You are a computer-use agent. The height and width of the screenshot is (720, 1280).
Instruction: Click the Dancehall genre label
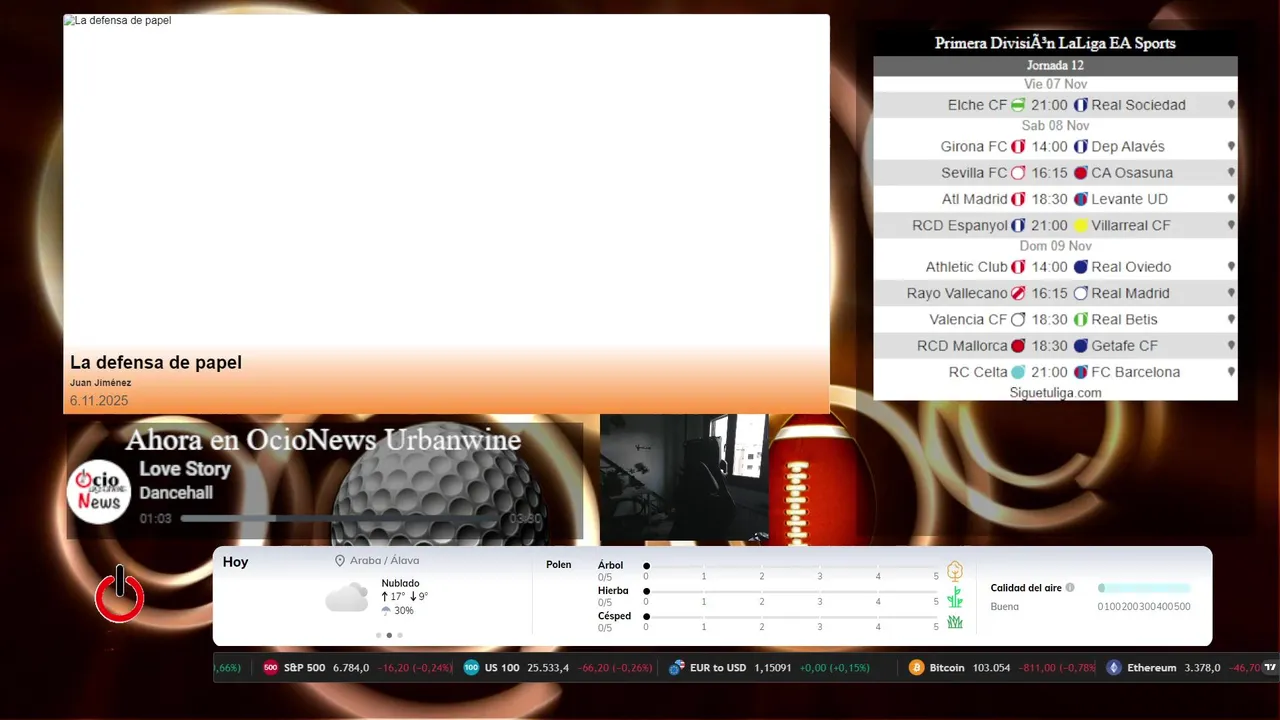[176, 493]
